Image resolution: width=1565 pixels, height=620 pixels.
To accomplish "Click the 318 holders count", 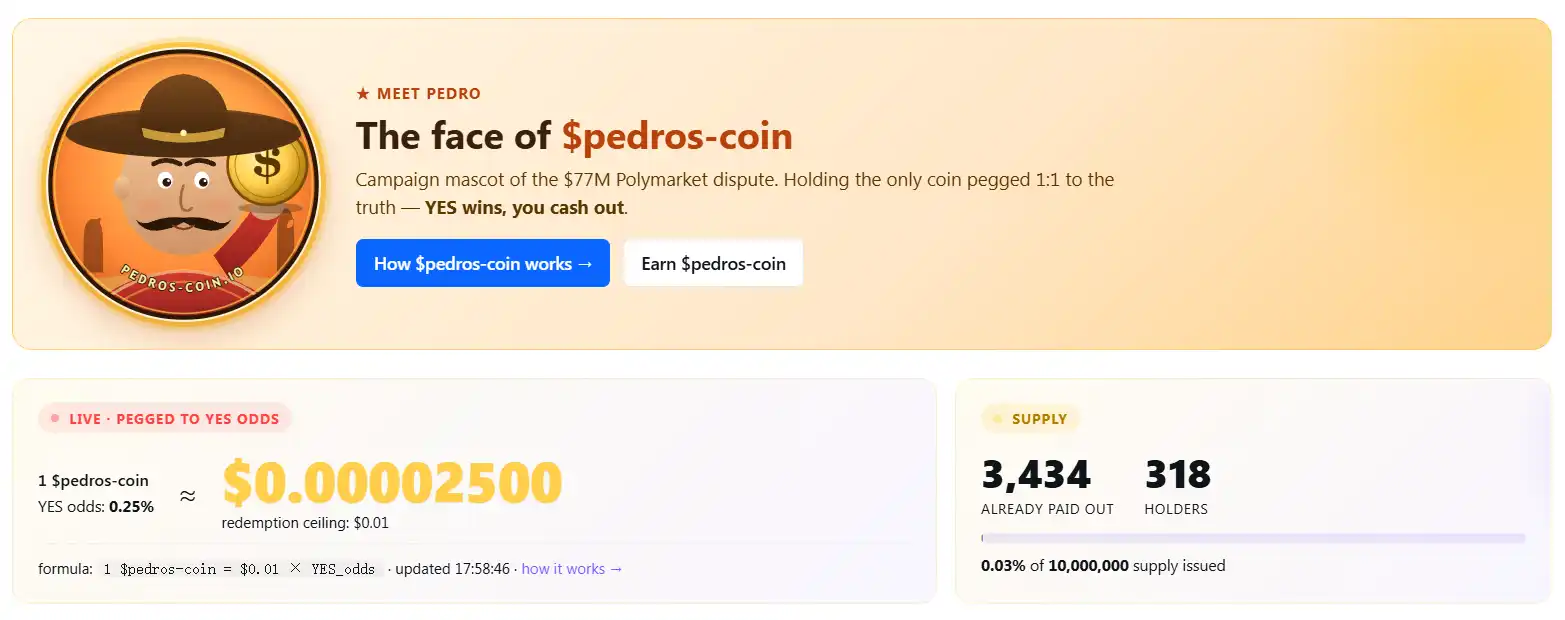I will [1177, 474].
